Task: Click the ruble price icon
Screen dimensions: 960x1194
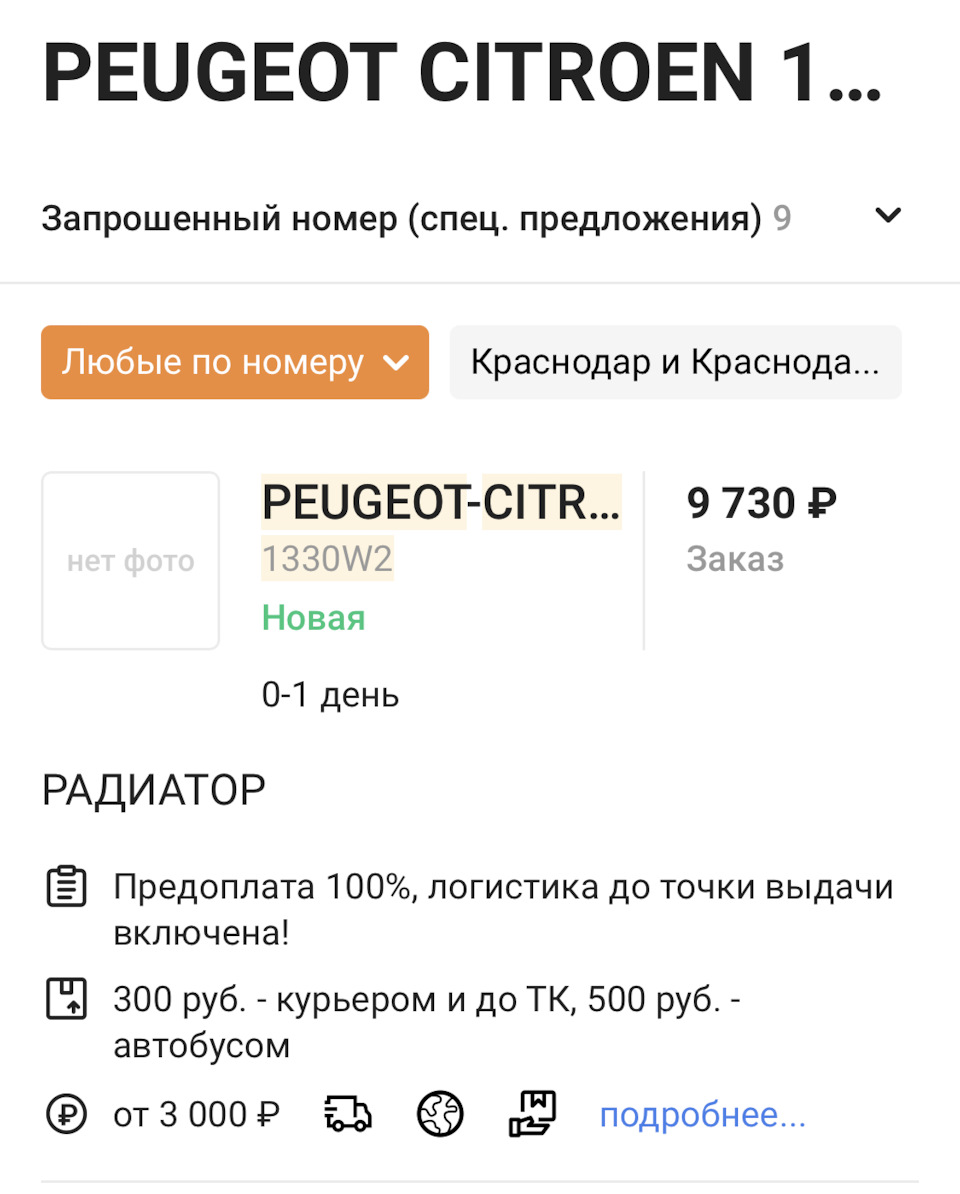Action: click(65, 1114)
